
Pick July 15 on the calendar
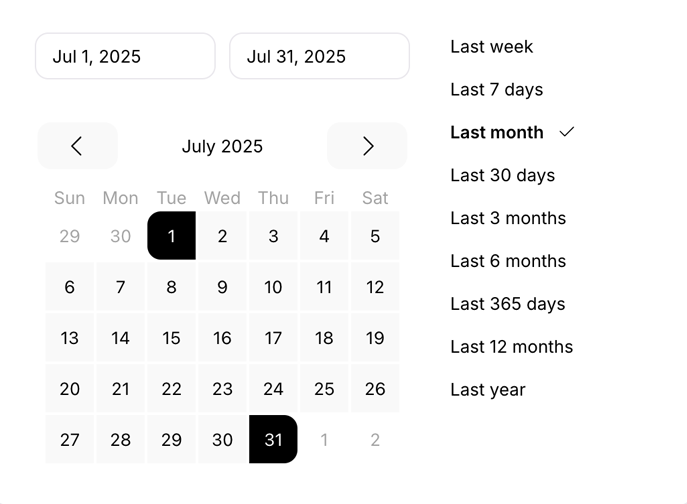[171, 338]
